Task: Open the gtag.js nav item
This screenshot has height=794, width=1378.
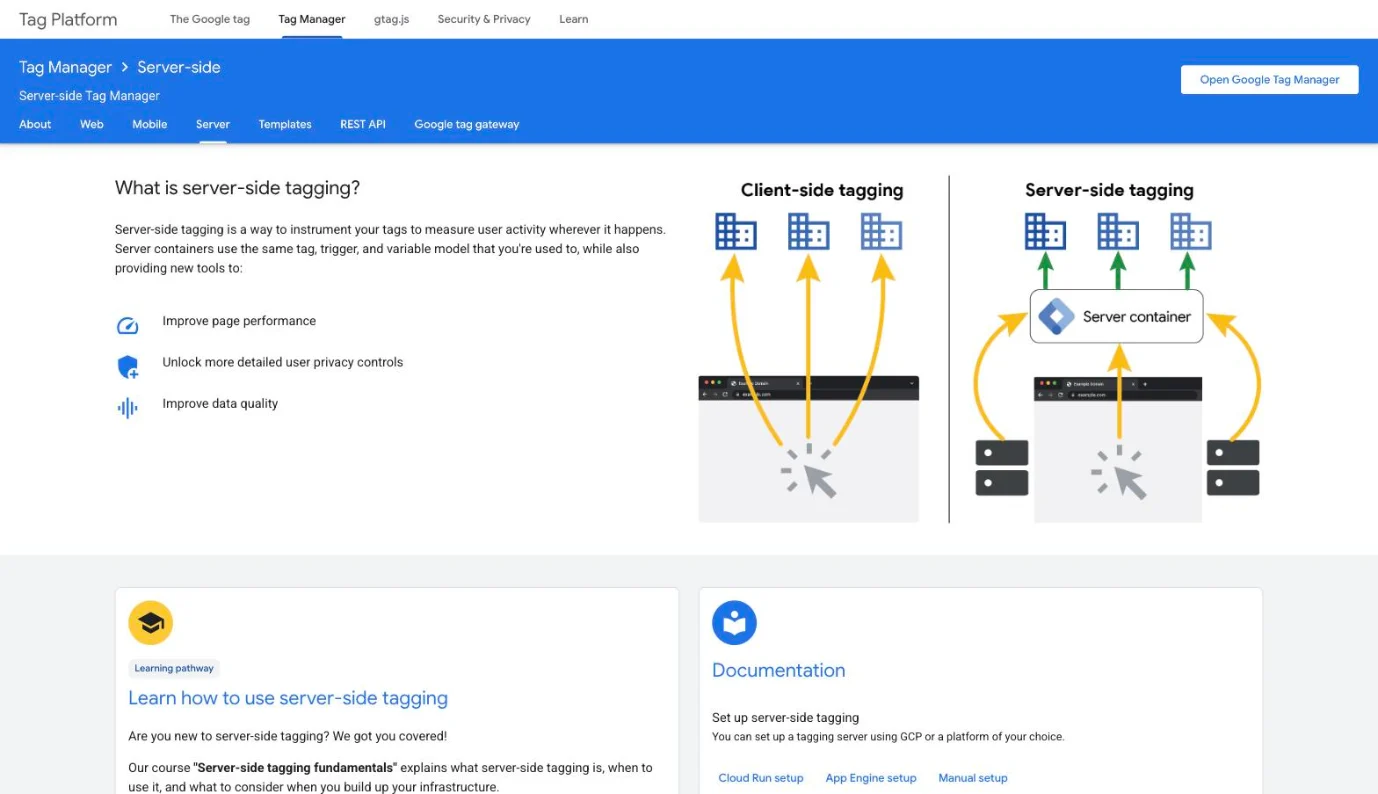Action: 392,19
